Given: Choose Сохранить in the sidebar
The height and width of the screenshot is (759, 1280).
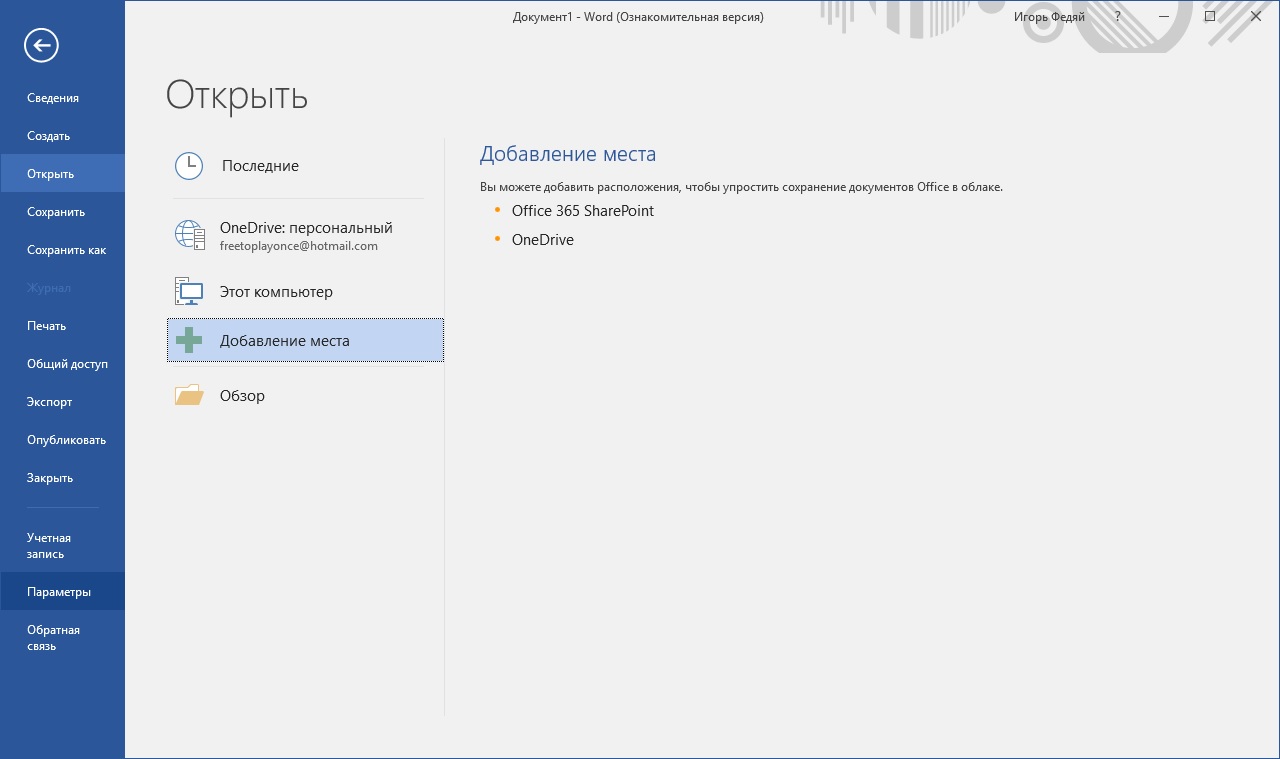Looking at the screenshot, I should pyautogui.click(x=62, y=212).
